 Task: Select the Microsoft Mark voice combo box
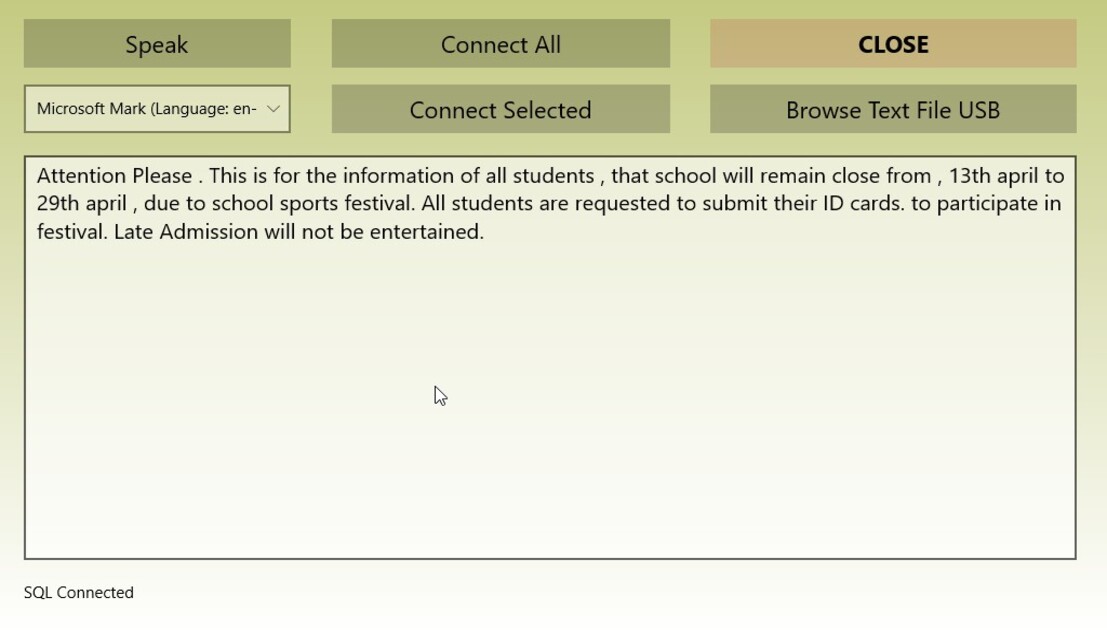[146, 109]
